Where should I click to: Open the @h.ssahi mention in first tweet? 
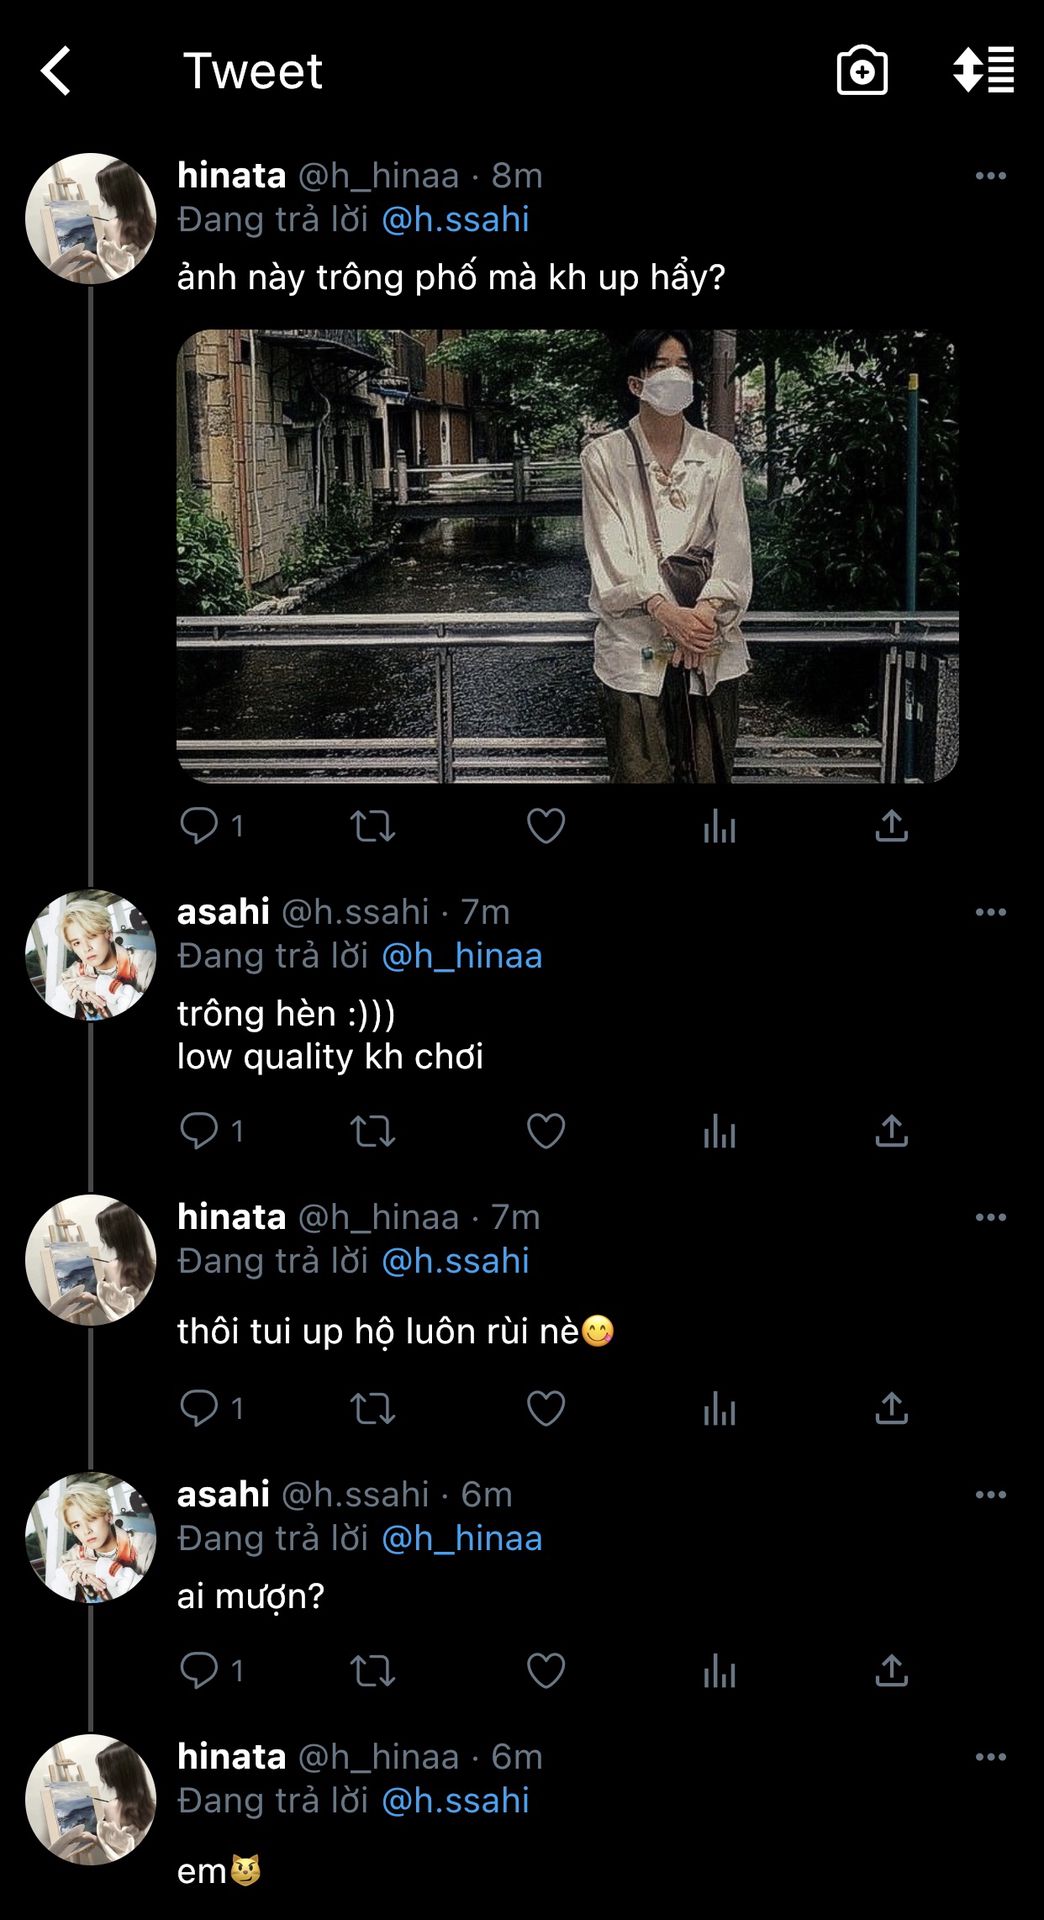(x=456, y=220)
